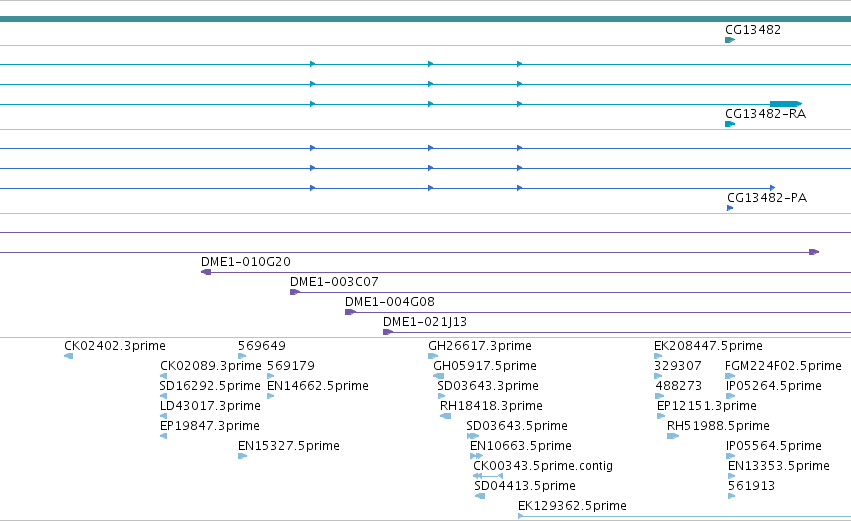Click the RH18418.3prime arrow glyph
851x521 pixels.
pos(446,417)
